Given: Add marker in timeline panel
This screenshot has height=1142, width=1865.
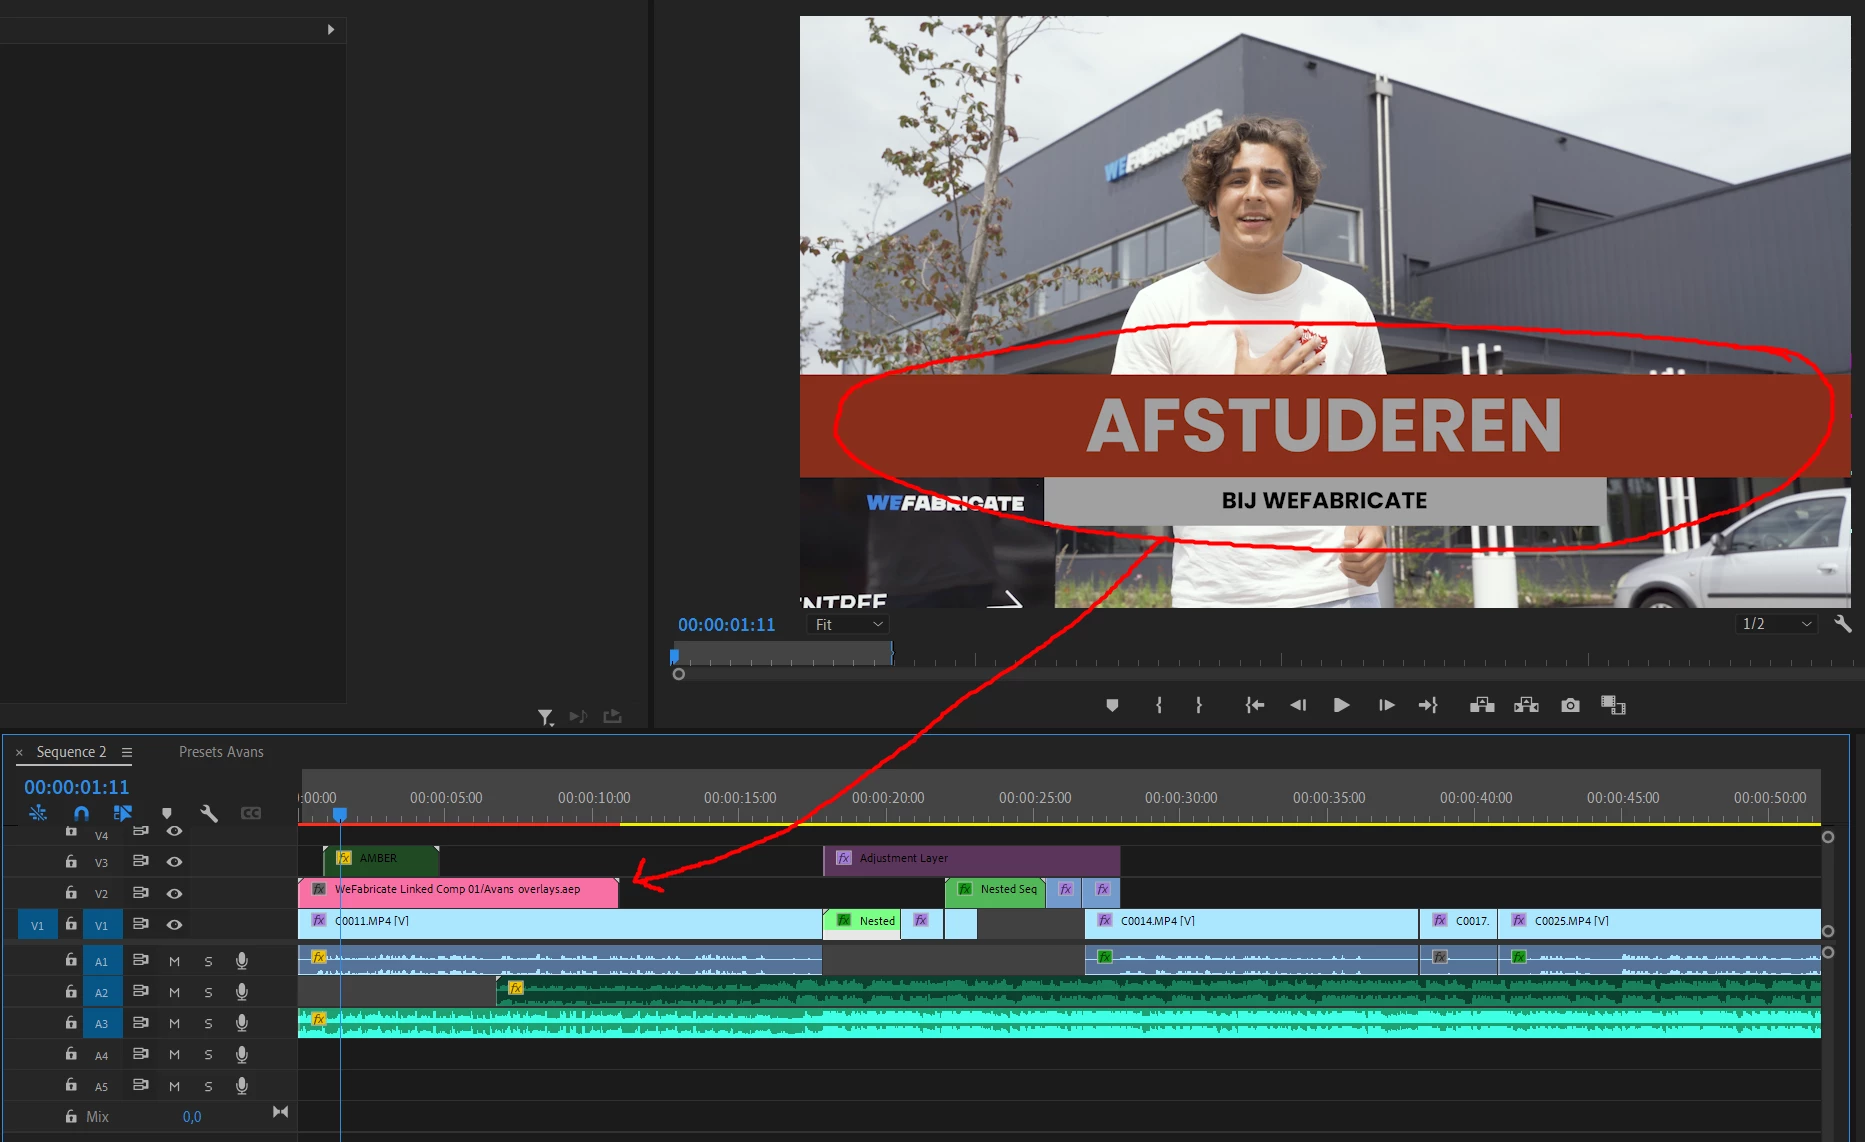Looking at the screenshot, I should point(167,813).
